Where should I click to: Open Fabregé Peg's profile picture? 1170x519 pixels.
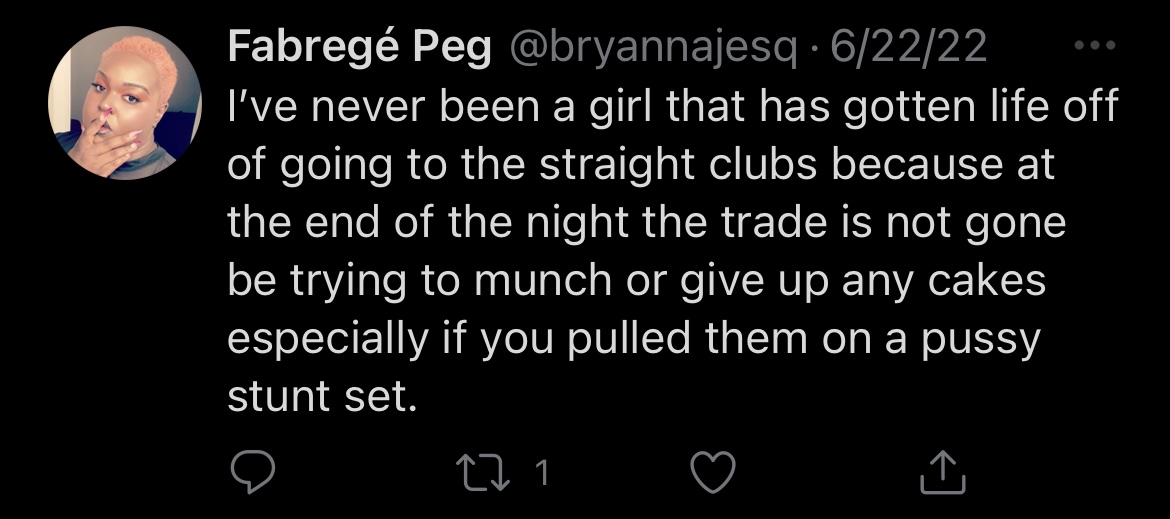tap(125, 103)
